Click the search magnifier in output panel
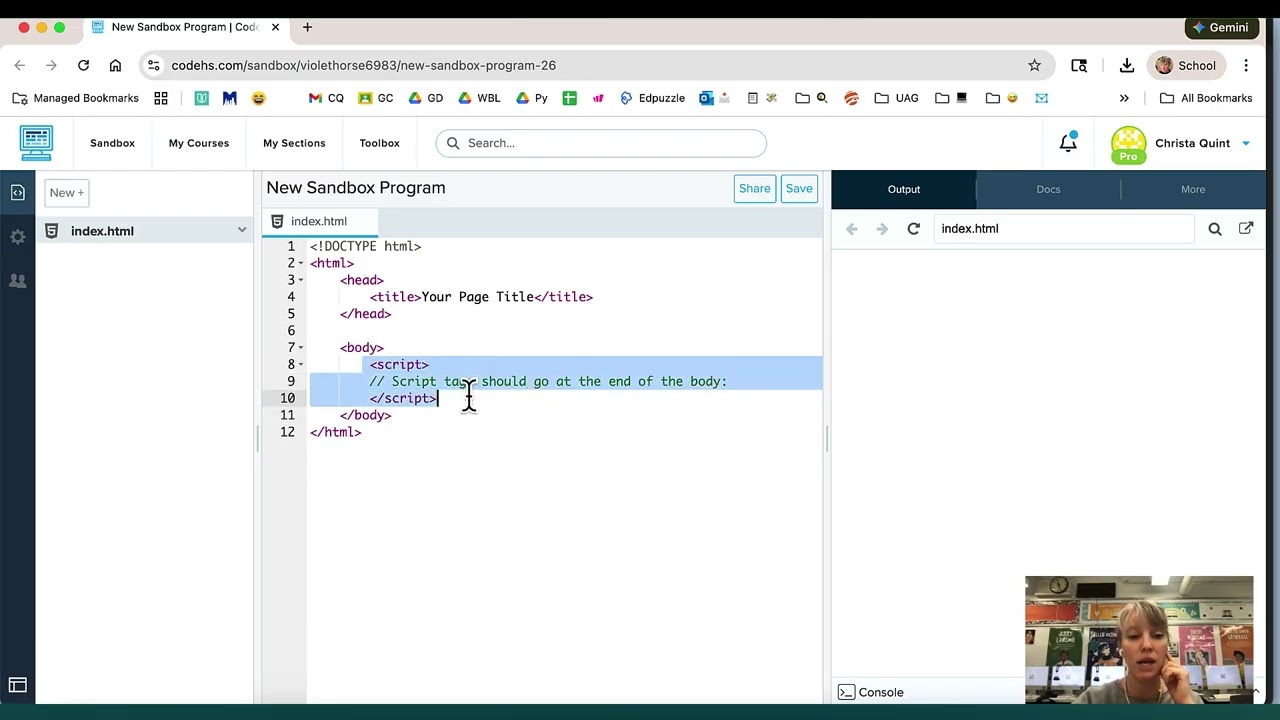The image size is (1280, 720). coord(1215,229)
